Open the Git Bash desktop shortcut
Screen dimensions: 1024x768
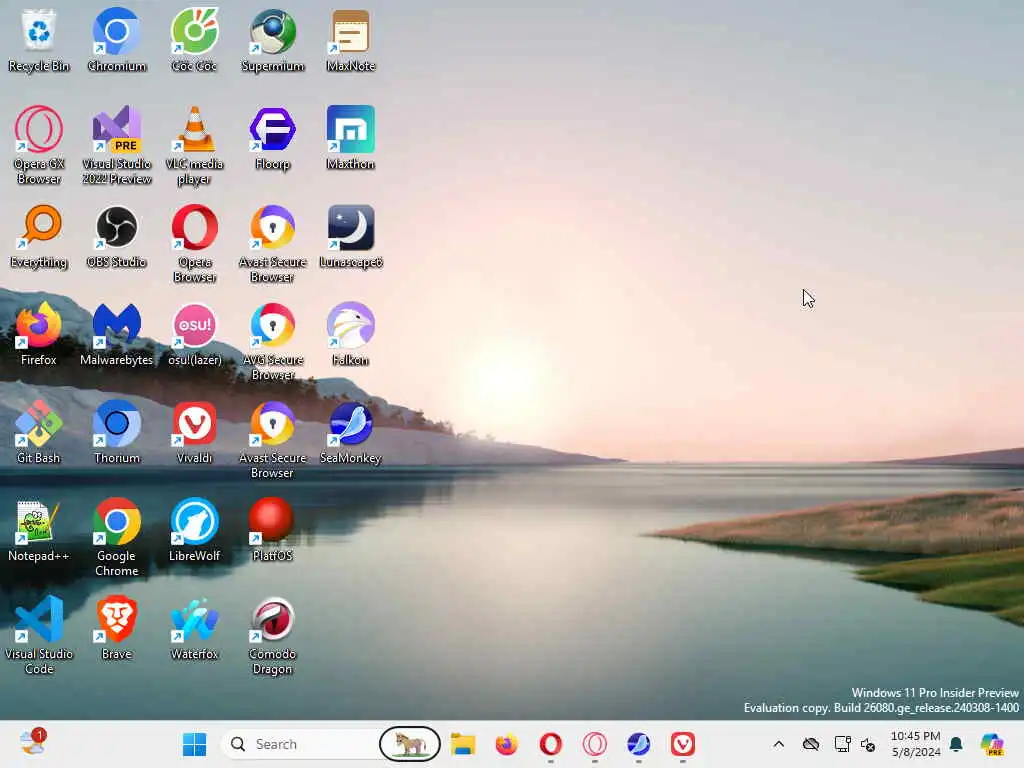pyautogui.click(x=39, y=432)
